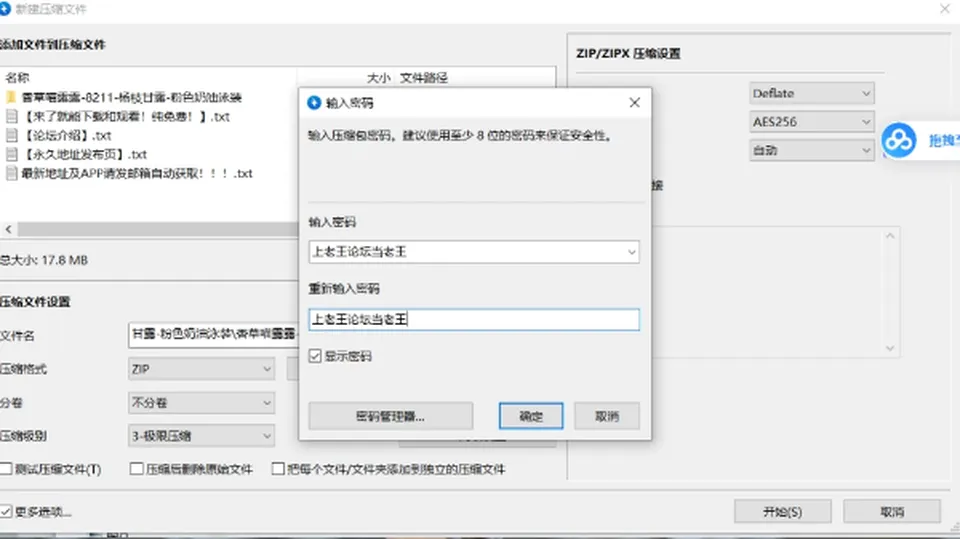Click the app icon in the password dialog title
Screen dimensions: 960x539
pos(314,103)
